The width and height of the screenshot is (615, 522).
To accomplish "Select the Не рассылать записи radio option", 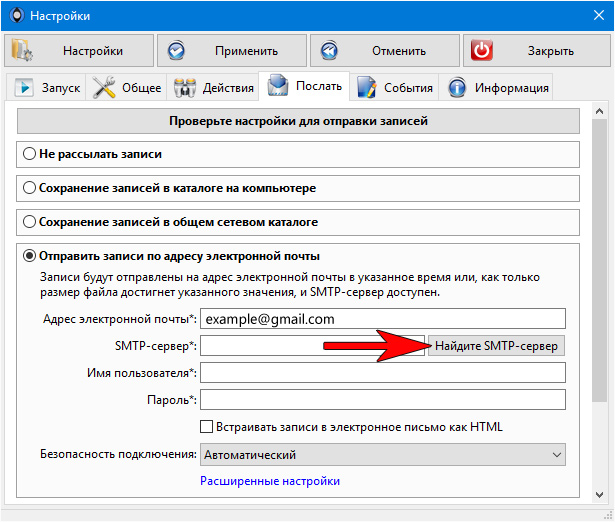I will (29, 154).
